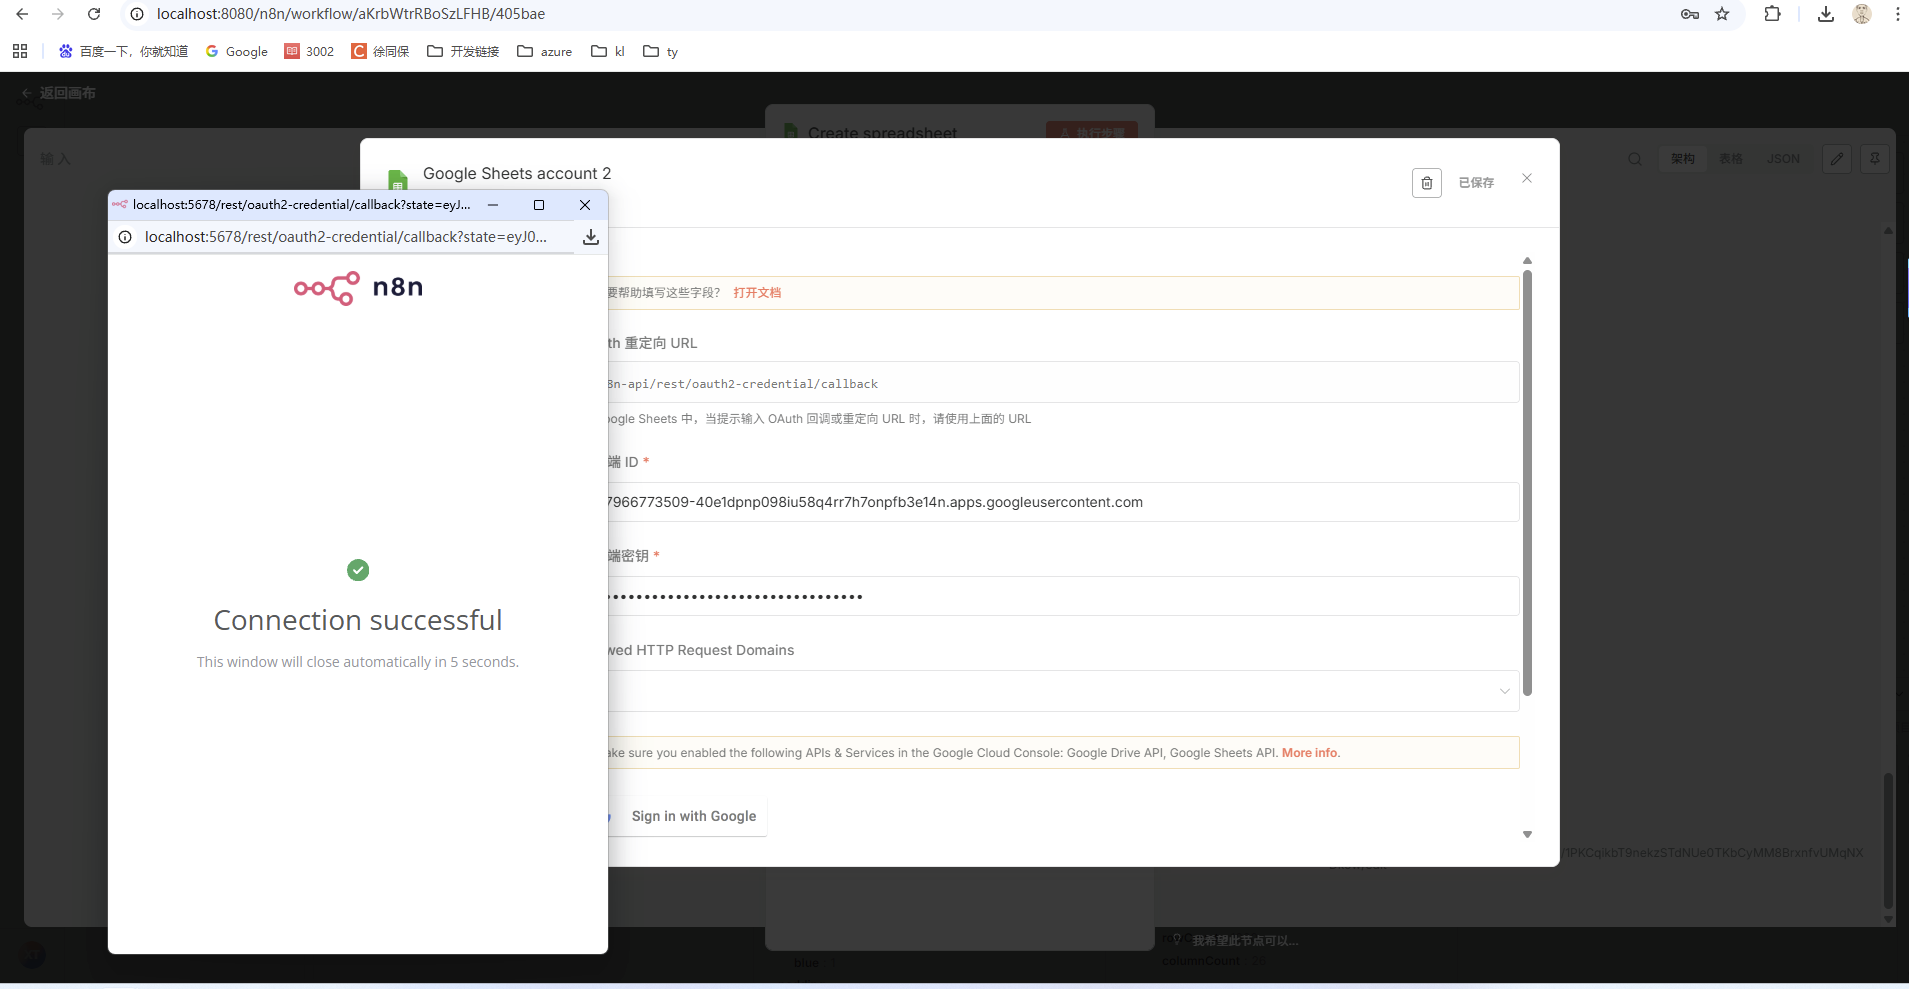Viewport: 1909px width, 989px height.
Task: Click the browser forward arrow
Action: pos(58,14)
